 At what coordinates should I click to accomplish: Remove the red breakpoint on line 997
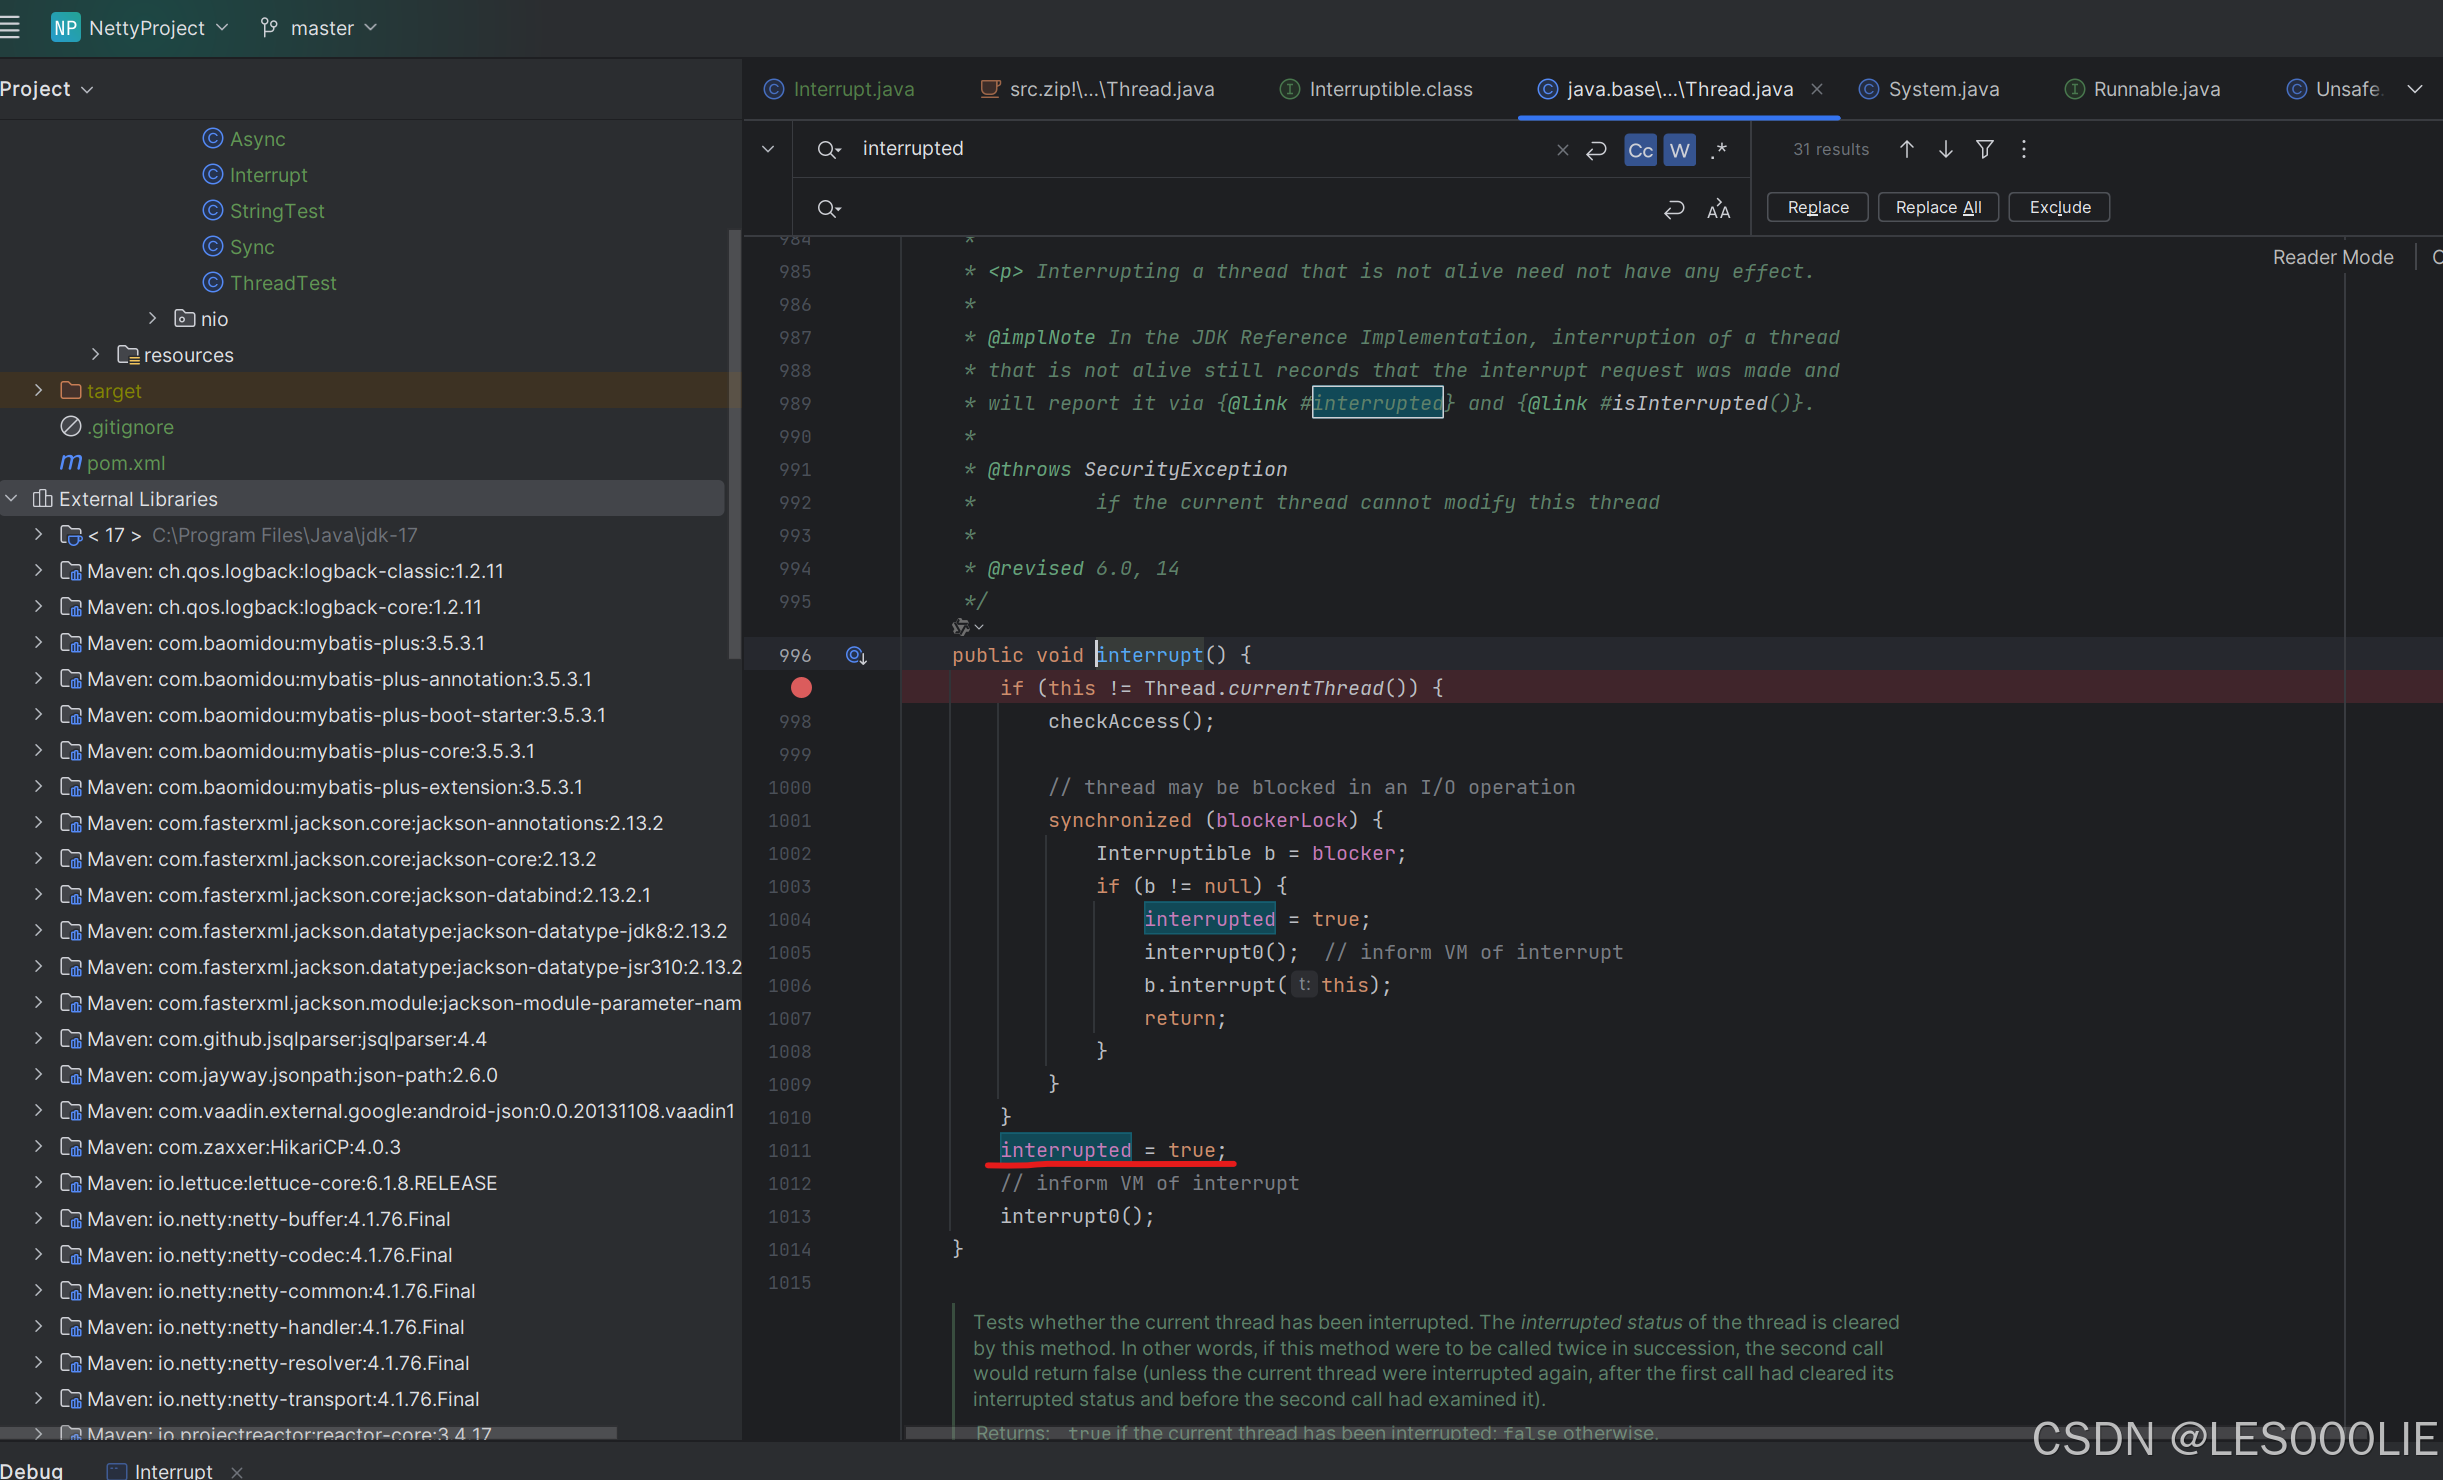(x=801, y=688)
